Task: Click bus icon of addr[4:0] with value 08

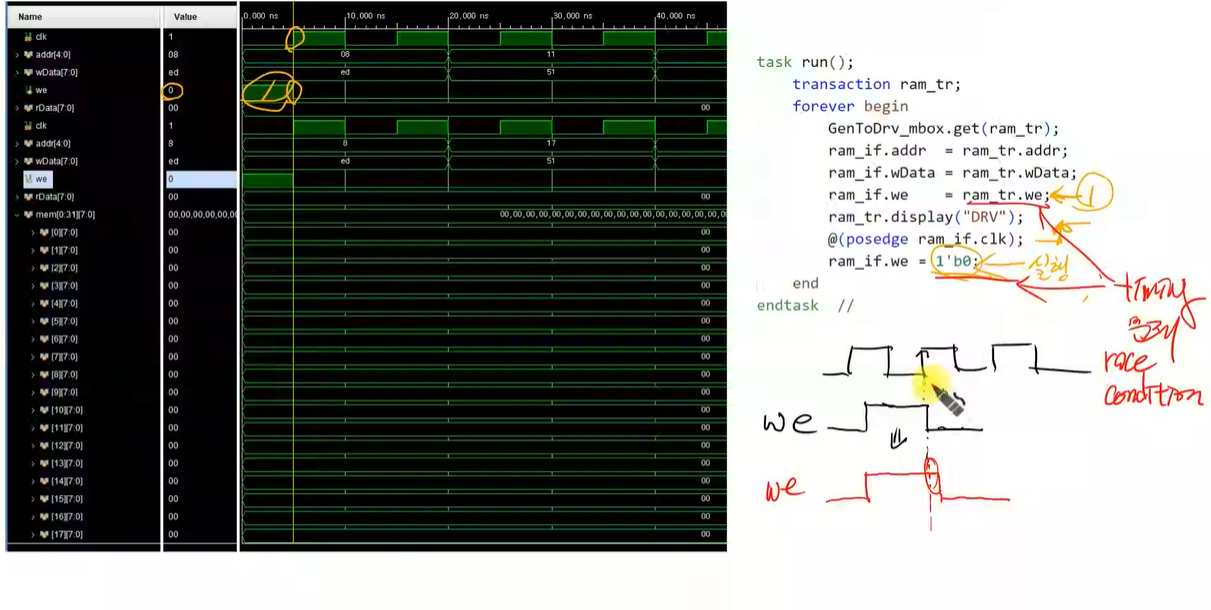Action: [x=28, y=54]
